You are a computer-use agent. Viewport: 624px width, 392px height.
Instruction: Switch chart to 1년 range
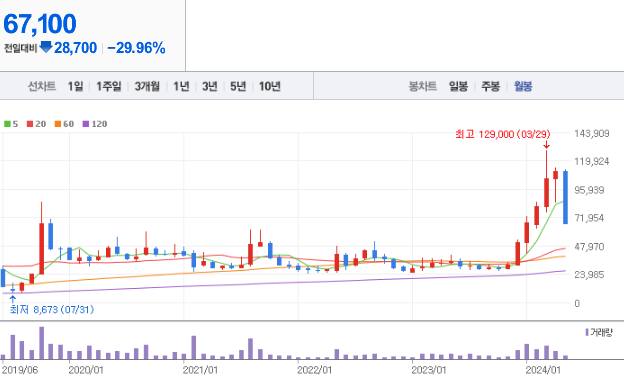pyautogui.click(x=181, y=86)
